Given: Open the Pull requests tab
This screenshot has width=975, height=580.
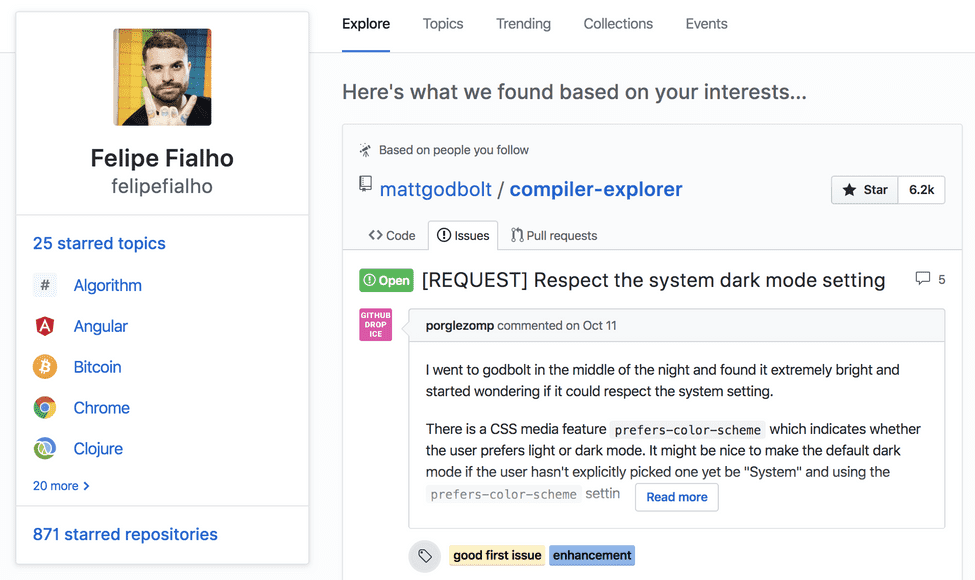Looking at the screenshot, I should point(555,235).
